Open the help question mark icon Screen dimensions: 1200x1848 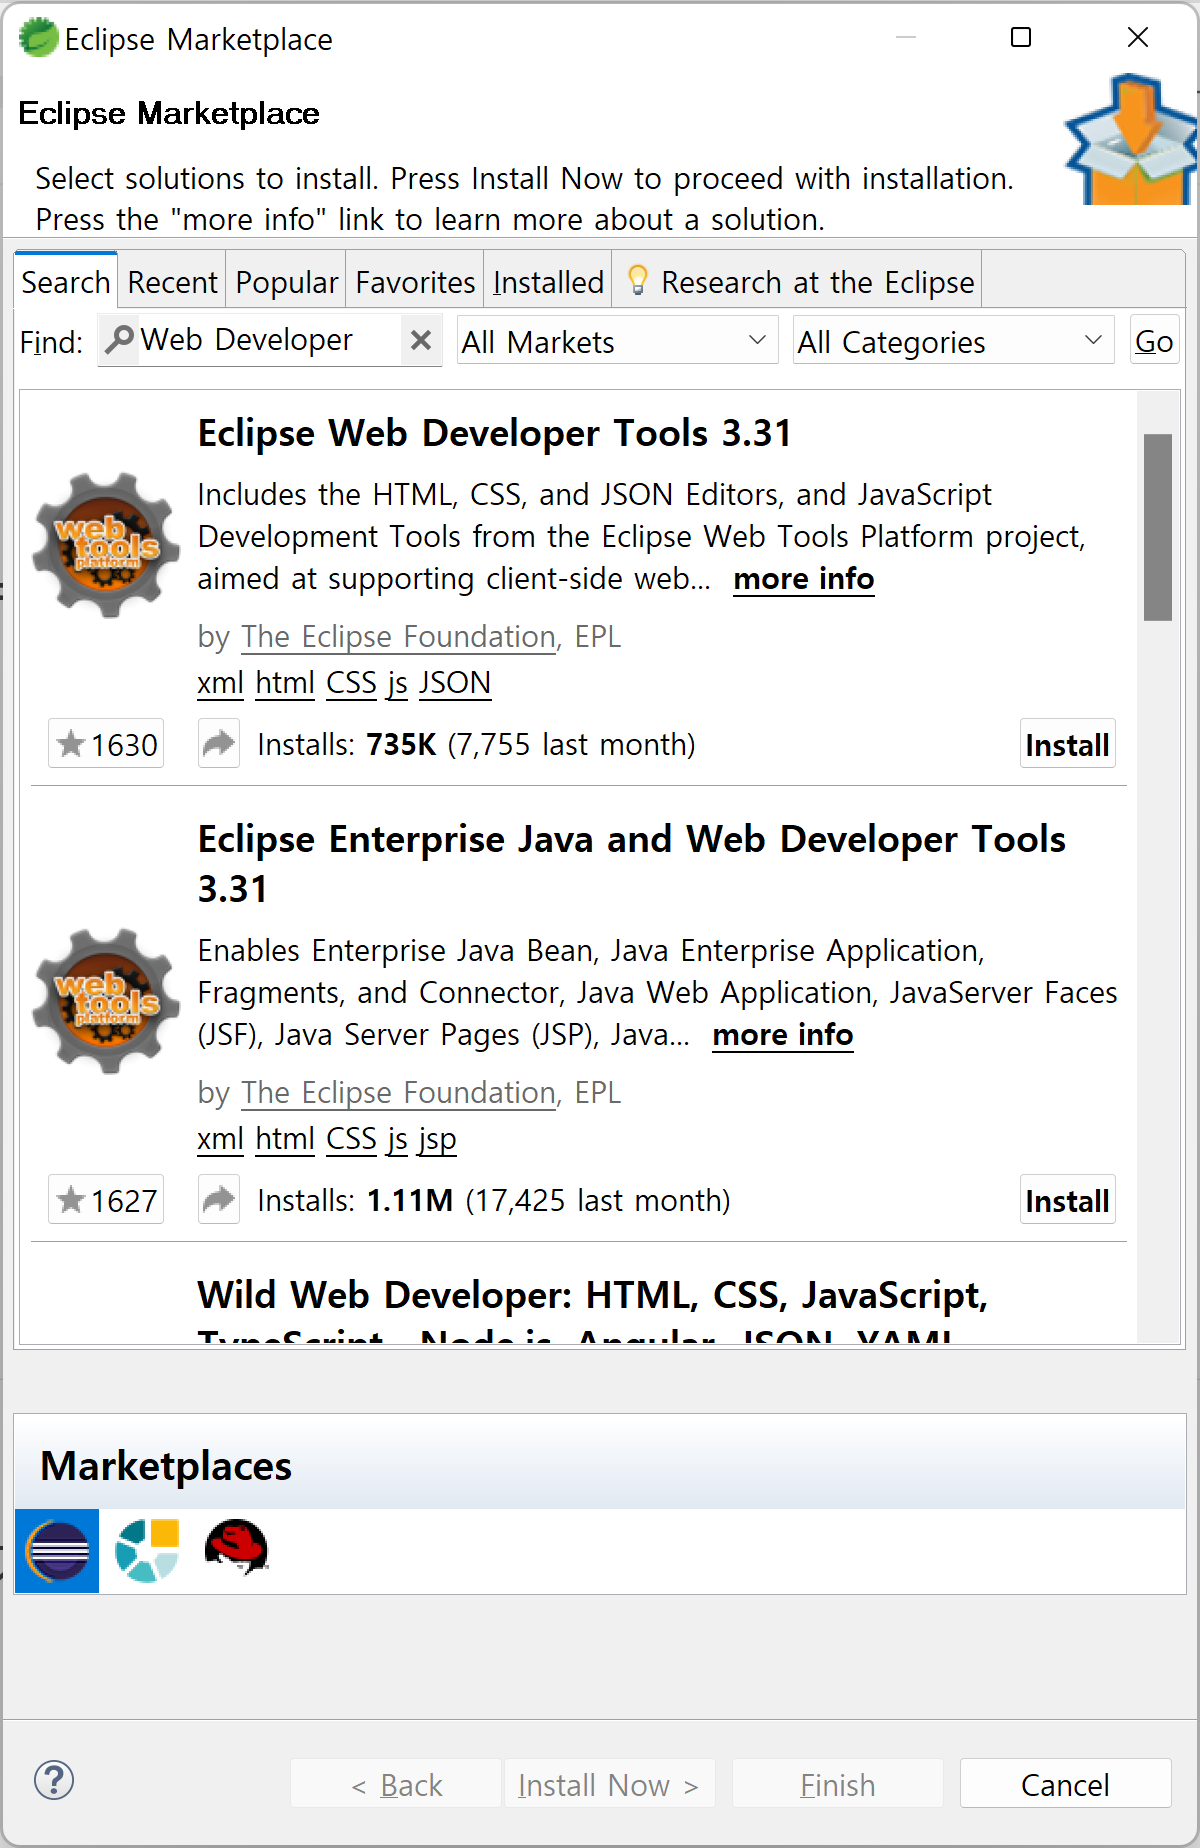pos(54,1780)
